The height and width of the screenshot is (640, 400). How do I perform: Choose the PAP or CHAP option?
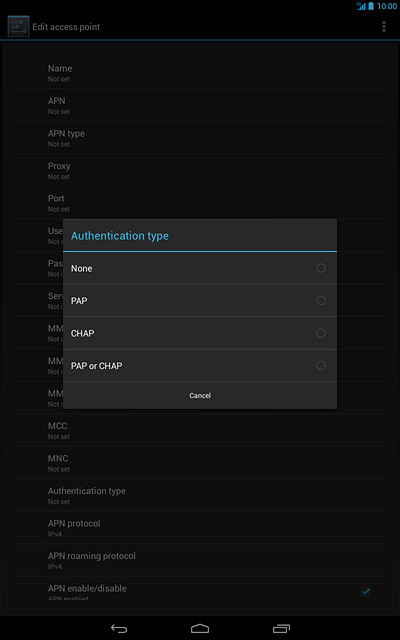[x=200, y=366]
